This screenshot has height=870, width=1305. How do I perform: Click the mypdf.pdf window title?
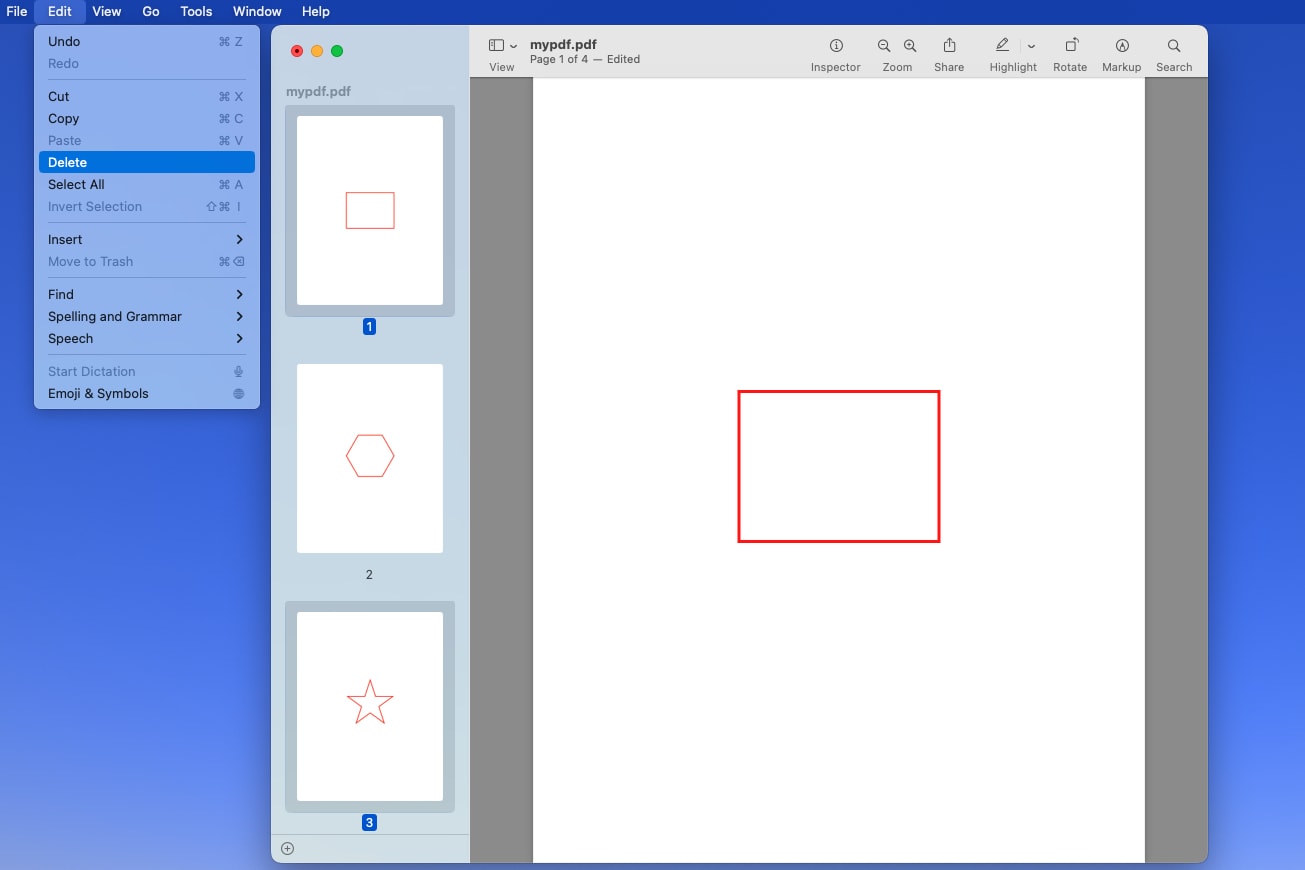tap(563, 44)
